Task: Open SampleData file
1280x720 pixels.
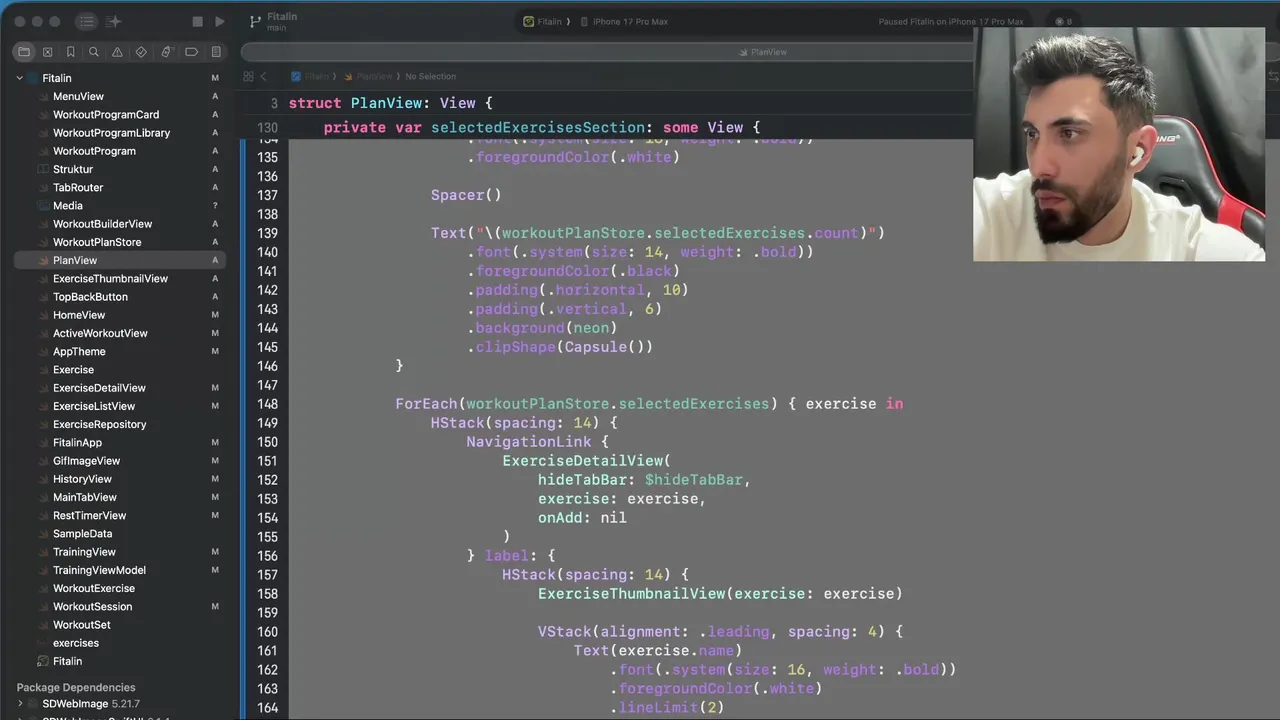Action: 82,534
